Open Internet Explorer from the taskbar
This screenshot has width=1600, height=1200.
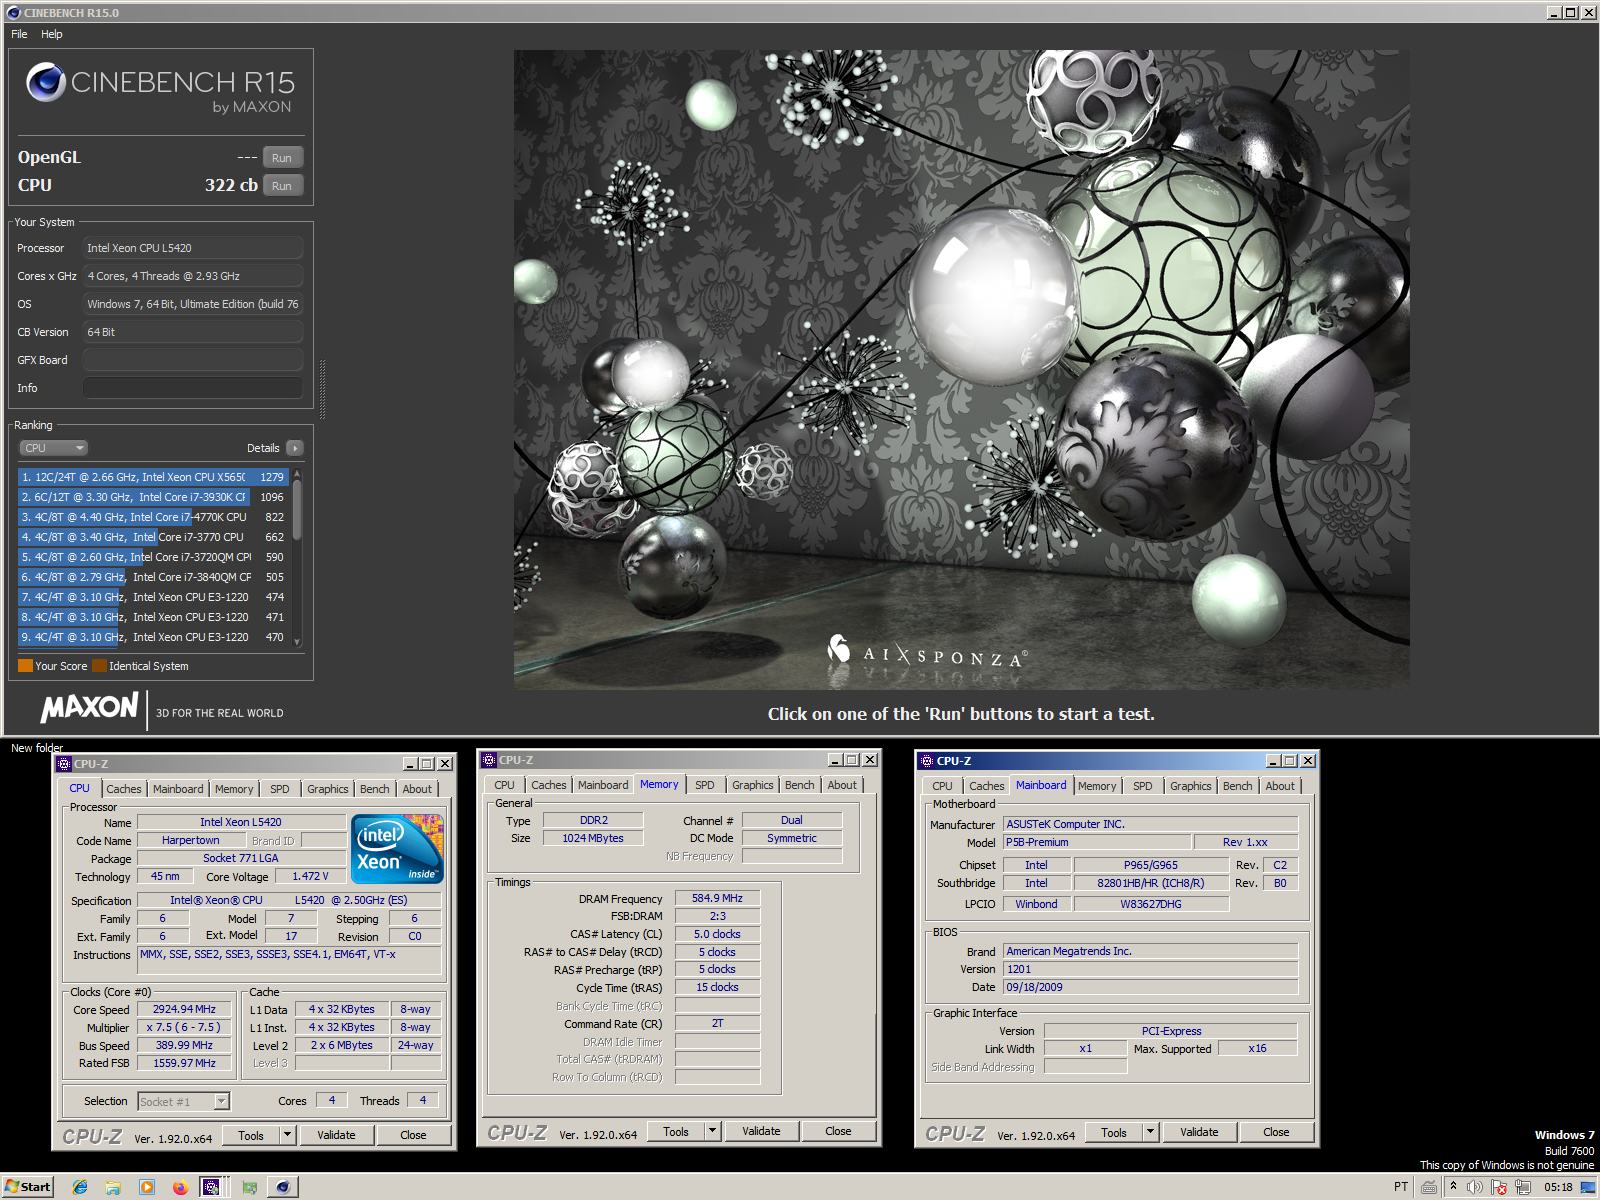80,1187
